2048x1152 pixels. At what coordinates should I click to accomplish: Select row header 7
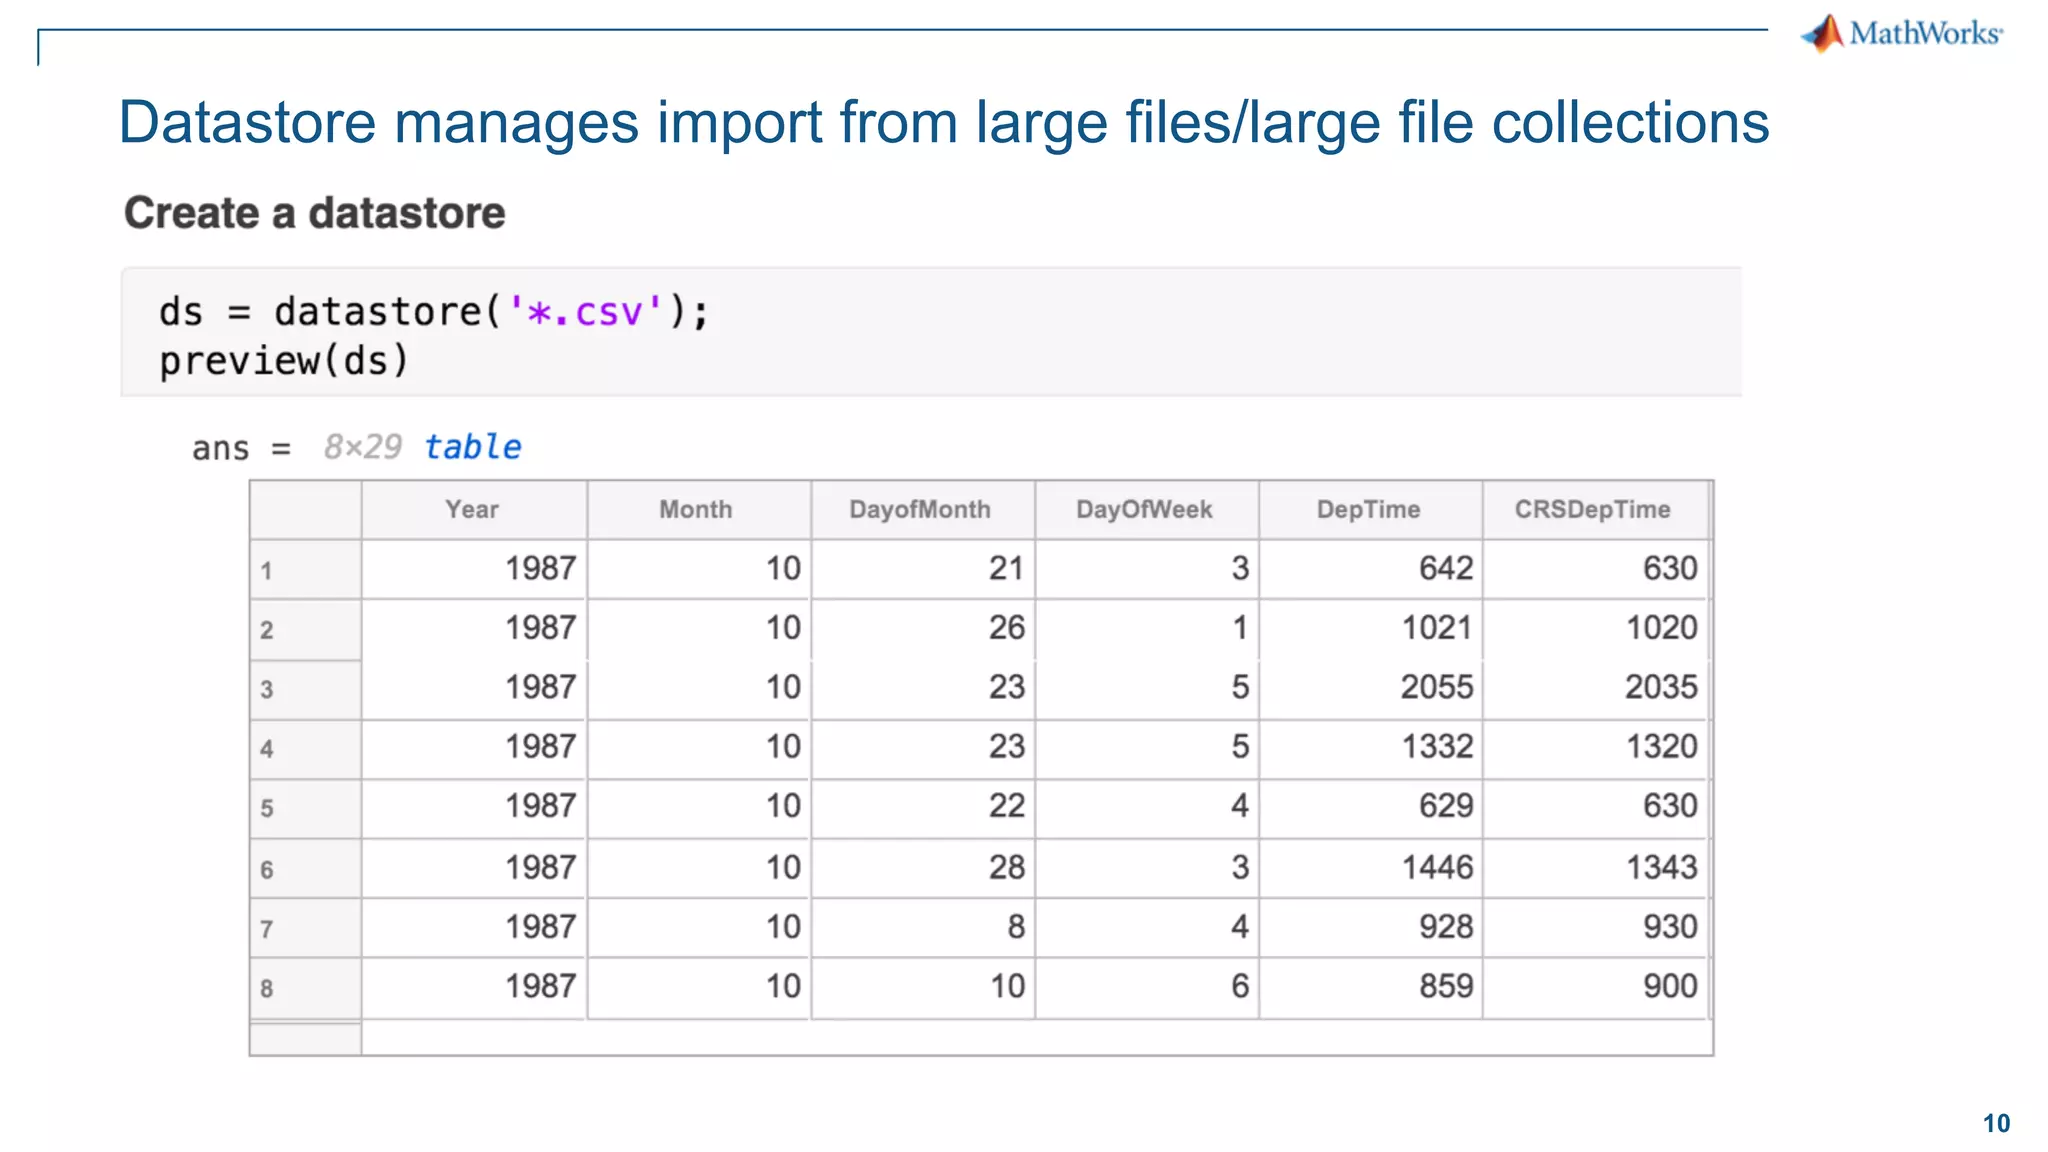[305, 928]
